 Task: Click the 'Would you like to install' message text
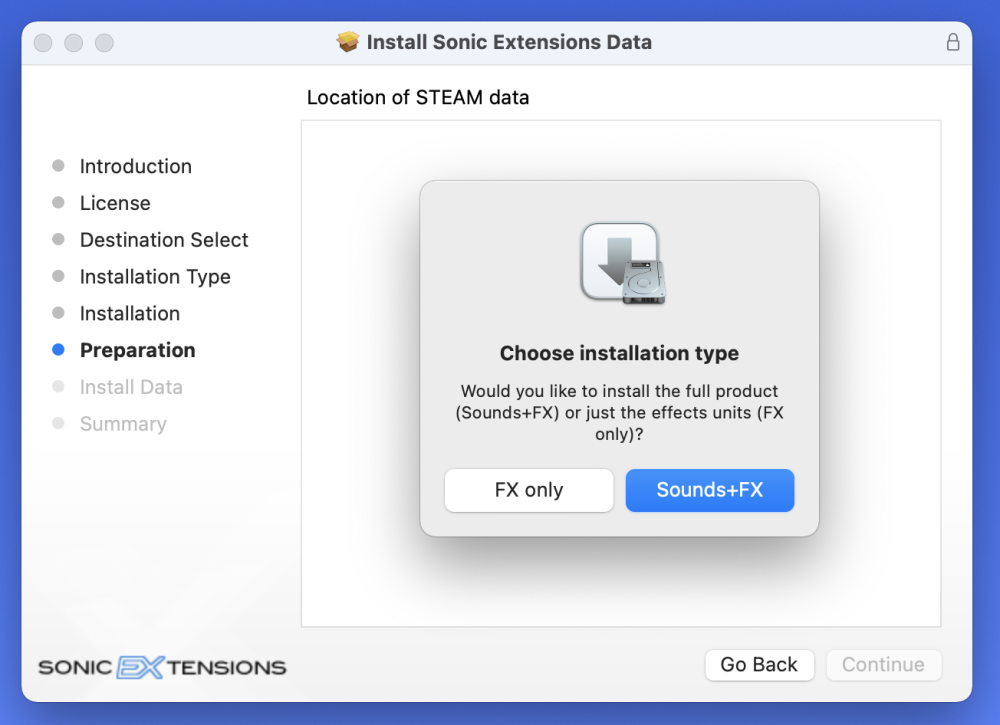[619, 413]
